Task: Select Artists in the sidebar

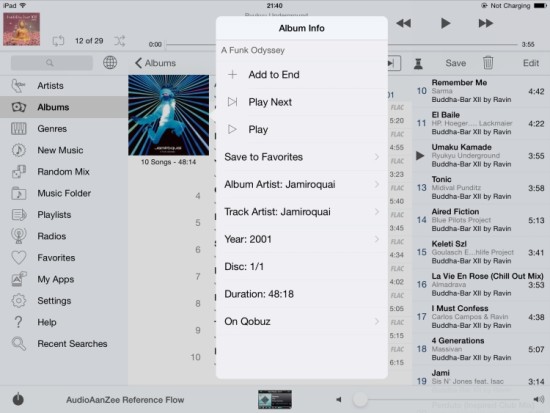Action: [x=64, y=86]
